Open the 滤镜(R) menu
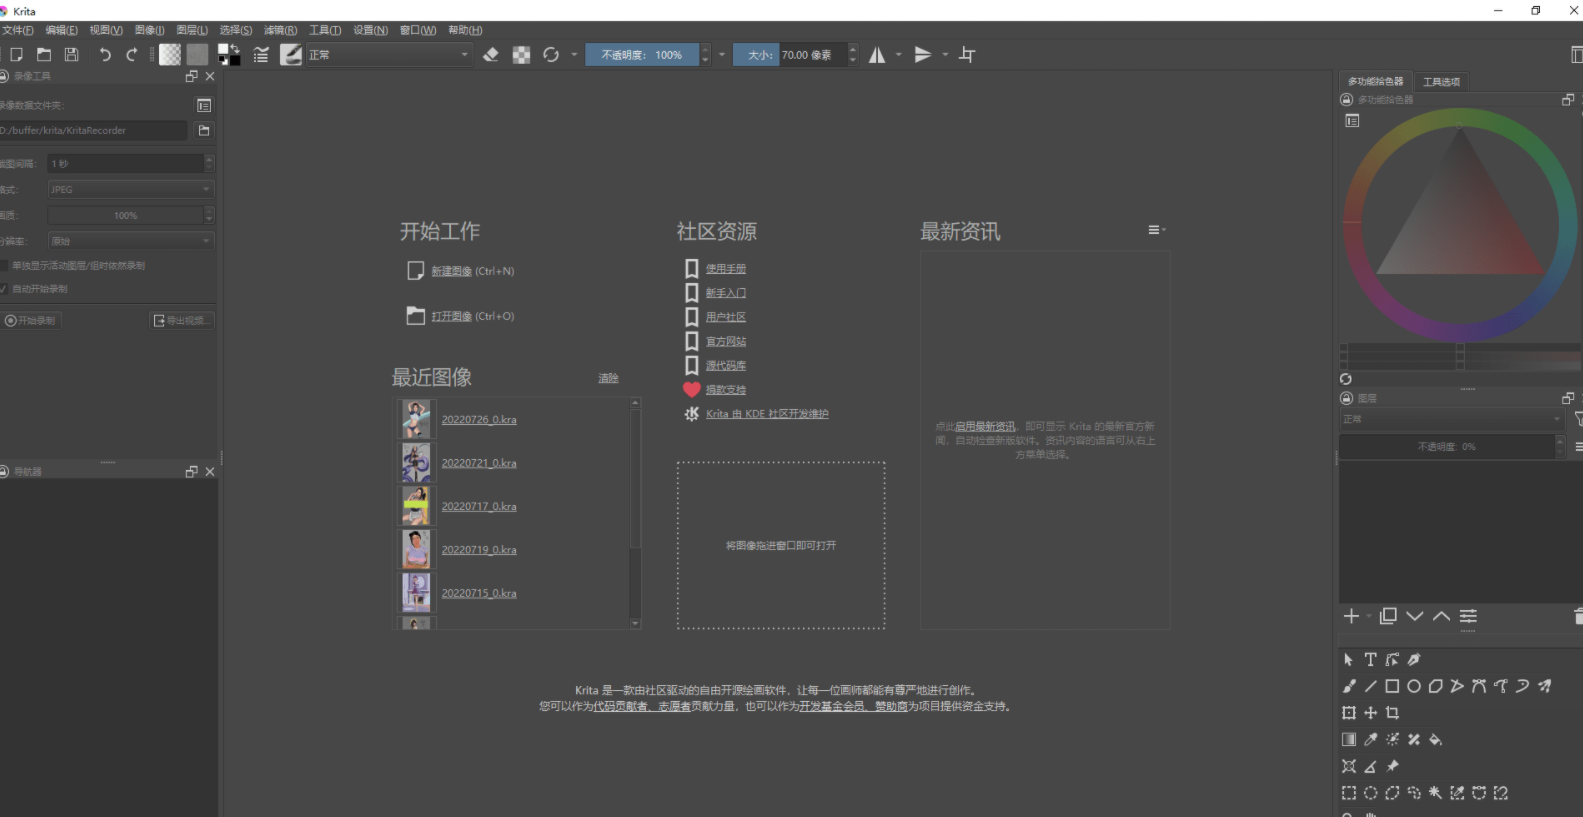Image resolution: width=1583 pixels, height=817 pixels. [280, 30]
